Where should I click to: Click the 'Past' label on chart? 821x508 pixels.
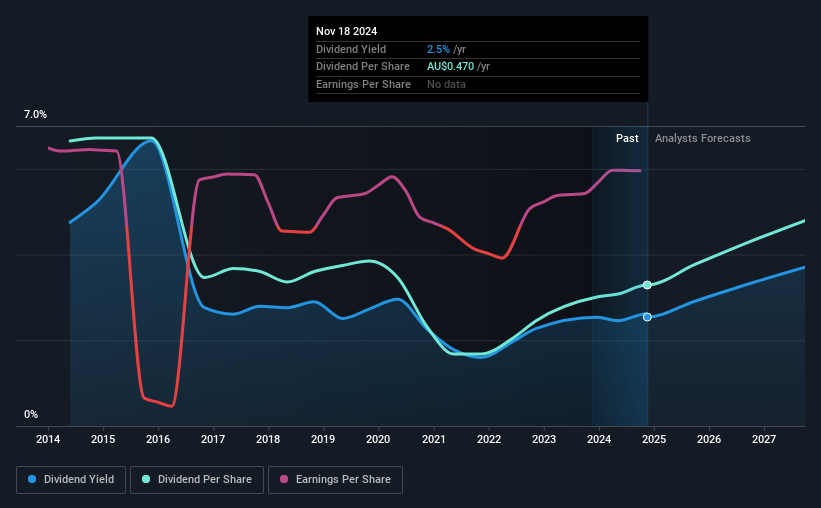tap(627, 138)
